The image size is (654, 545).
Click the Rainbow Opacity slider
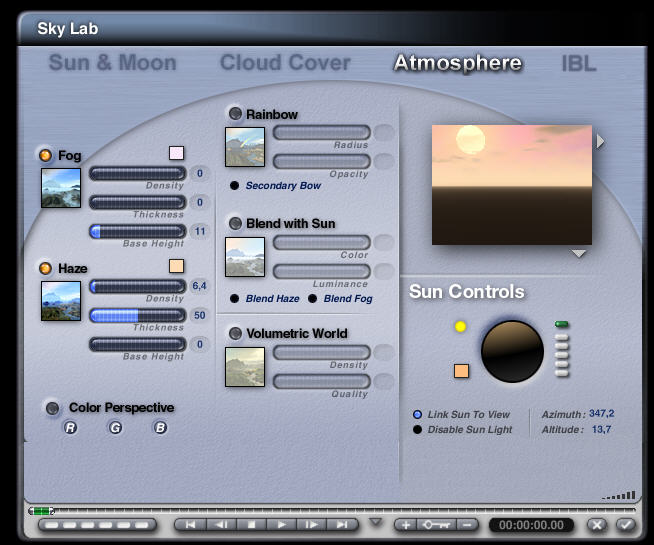pos(322,161)
